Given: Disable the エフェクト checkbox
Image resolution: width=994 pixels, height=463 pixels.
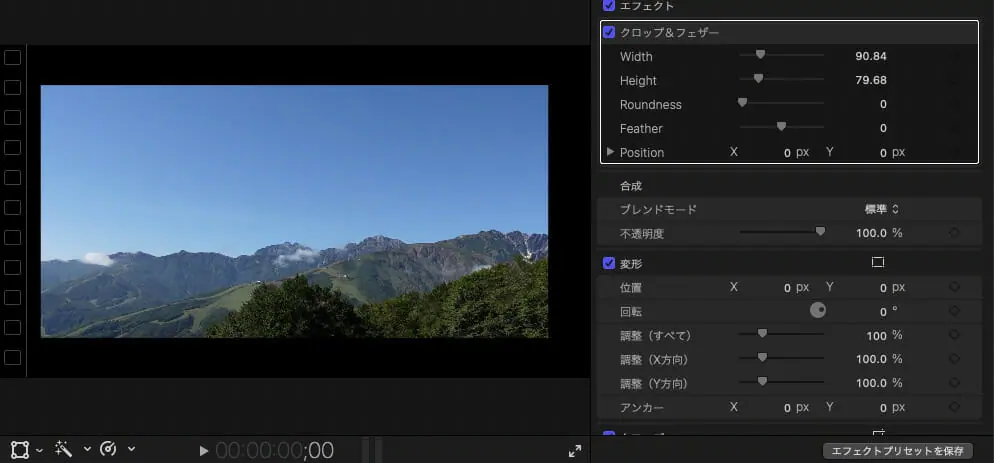Looking at the screenshot, I should tap(609, 6).
